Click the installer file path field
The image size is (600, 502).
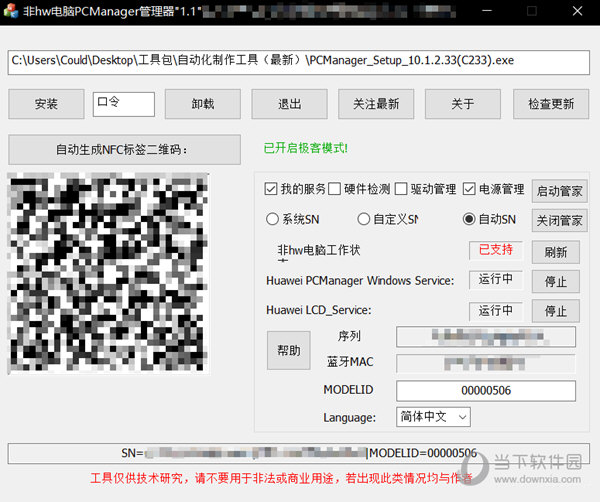[298, 62]
